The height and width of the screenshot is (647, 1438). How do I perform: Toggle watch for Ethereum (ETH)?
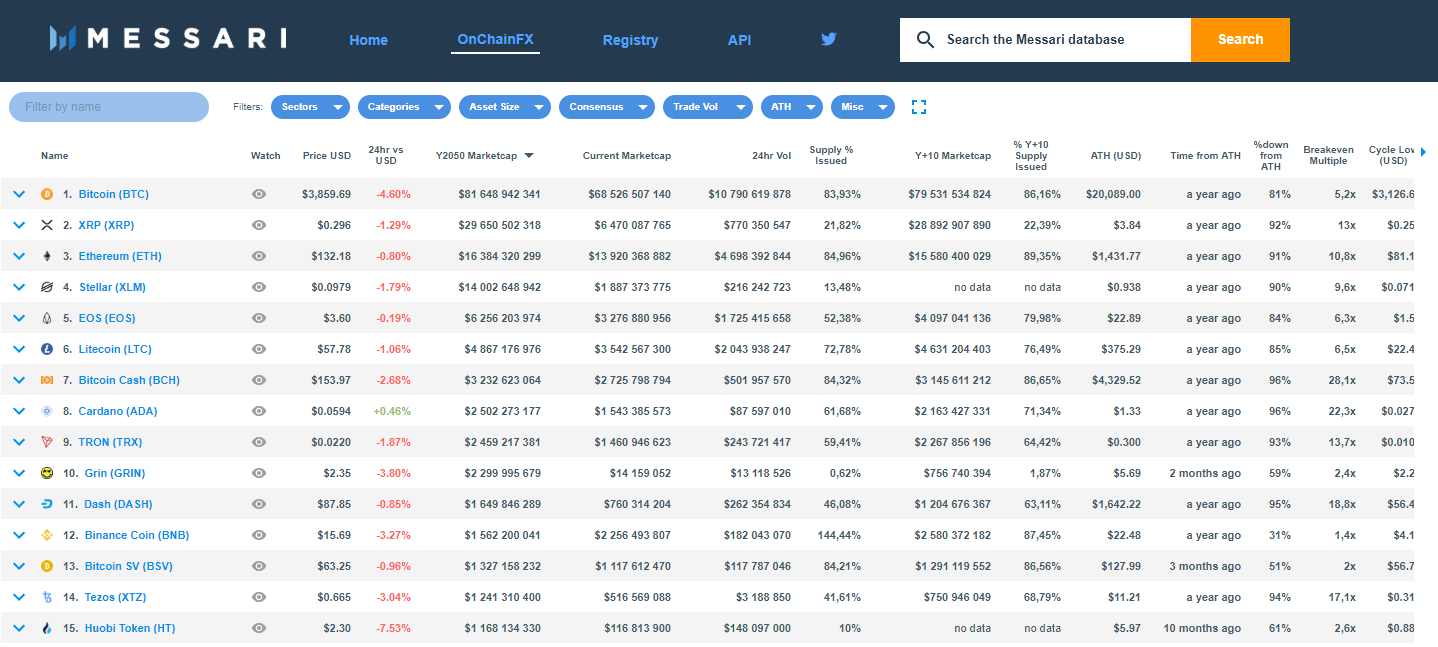[259, 256]
